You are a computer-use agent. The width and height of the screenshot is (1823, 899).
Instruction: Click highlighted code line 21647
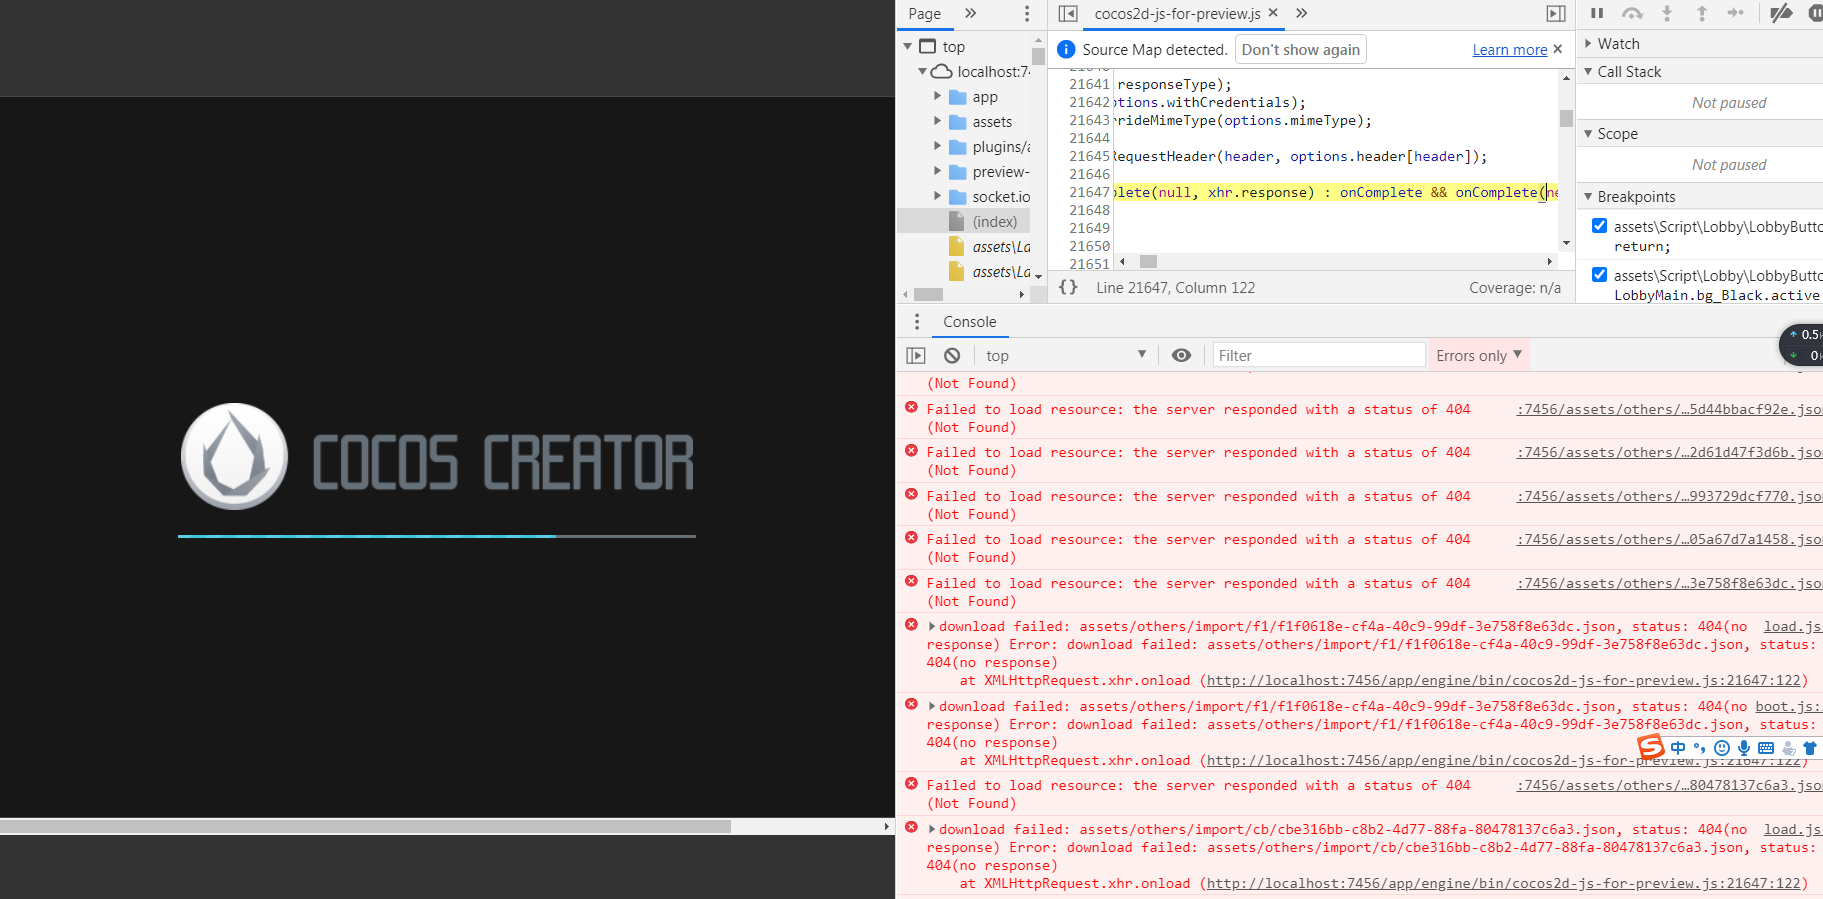[x=1335, y=192]
